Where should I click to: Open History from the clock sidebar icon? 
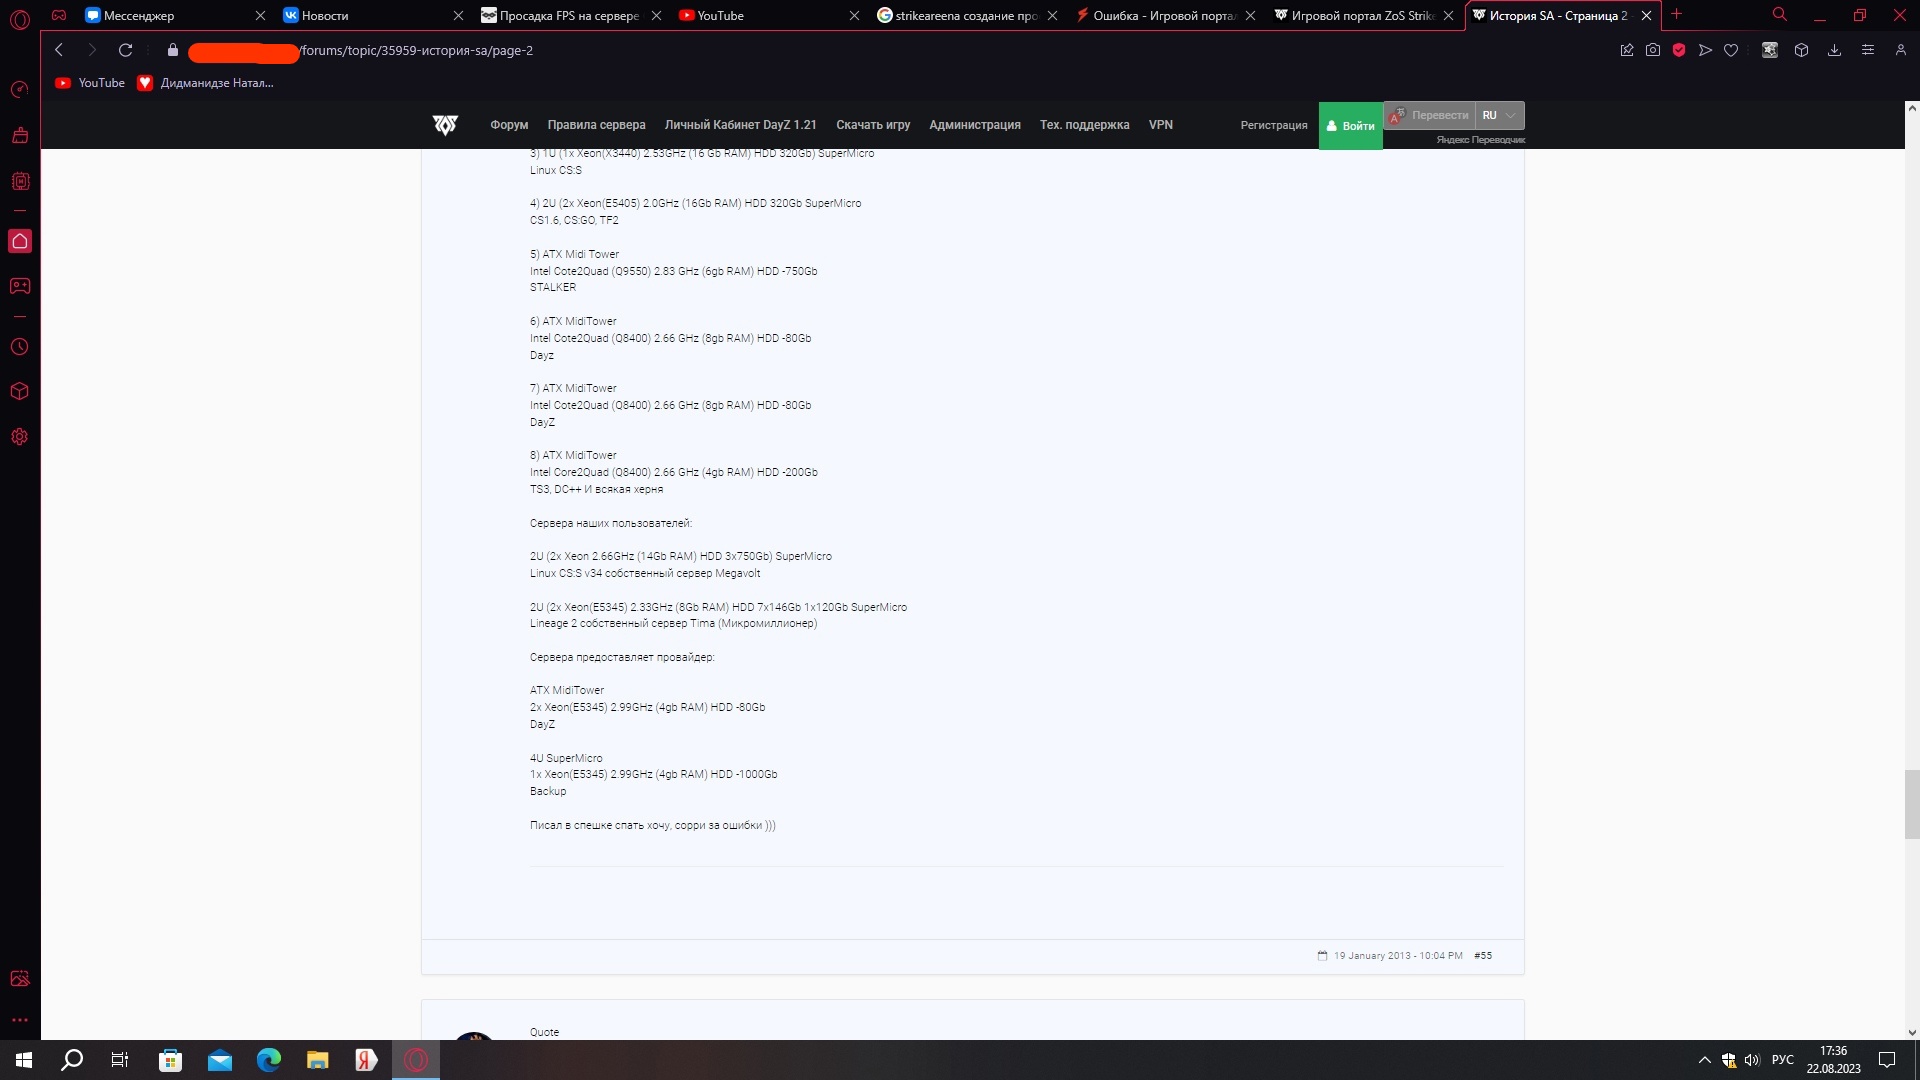click(x=20, y=347)
